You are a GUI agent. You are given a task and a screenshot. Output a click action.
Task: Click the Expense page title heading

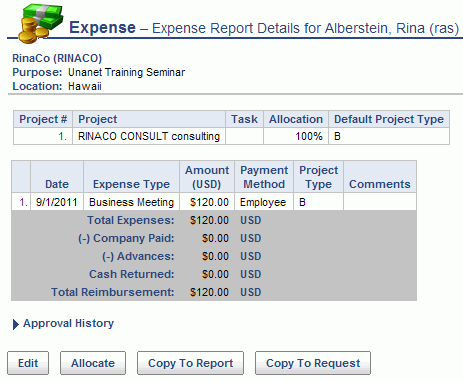point(102,28)
